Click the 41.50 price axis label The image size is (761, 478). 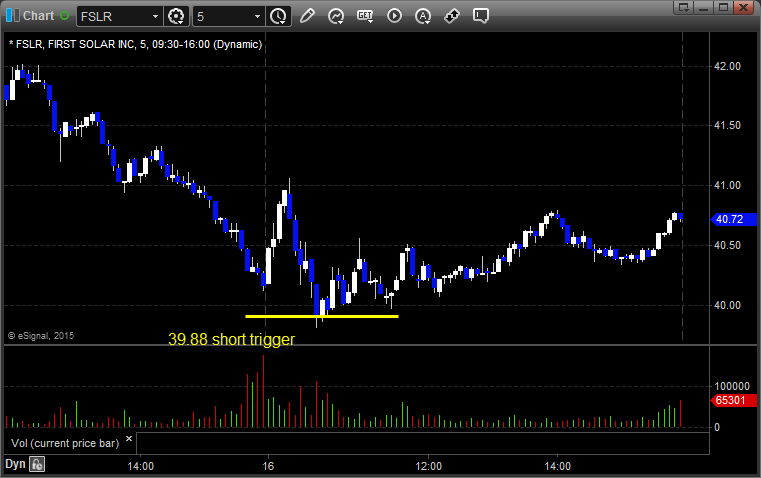[x=728, y=126]
